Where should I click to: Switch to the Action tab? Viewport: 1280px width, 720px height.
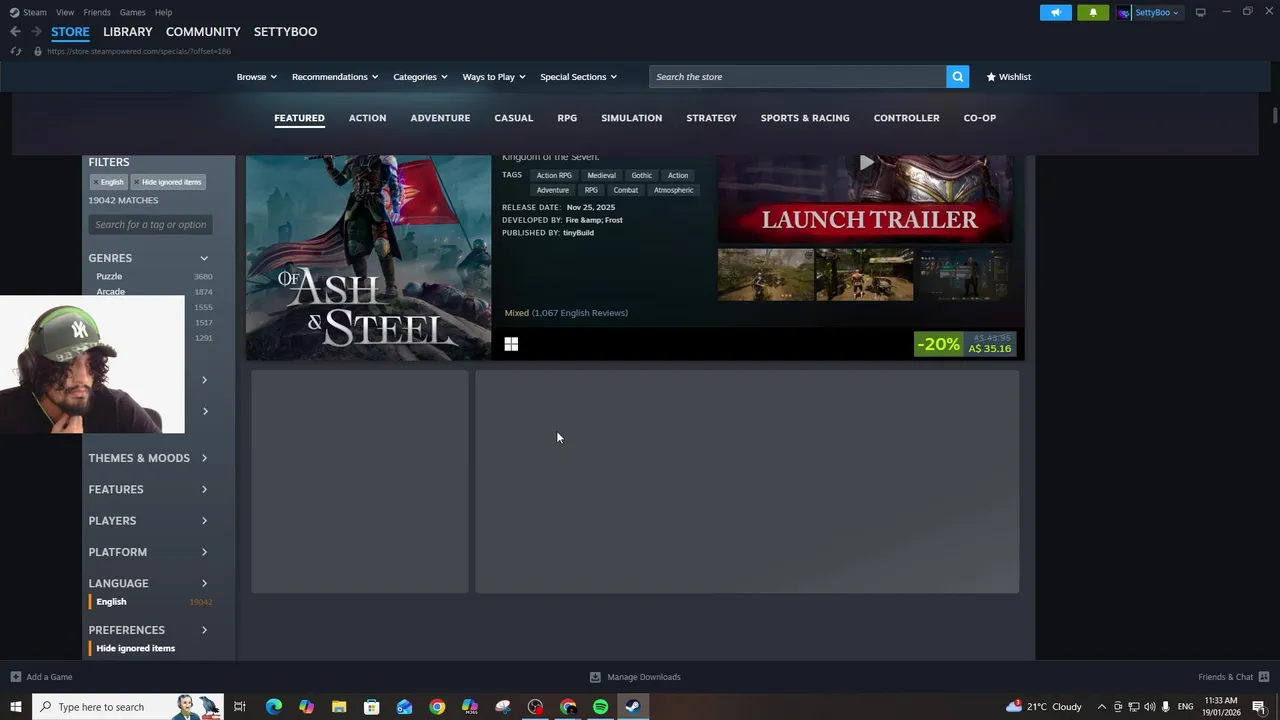tap(367, 118)
